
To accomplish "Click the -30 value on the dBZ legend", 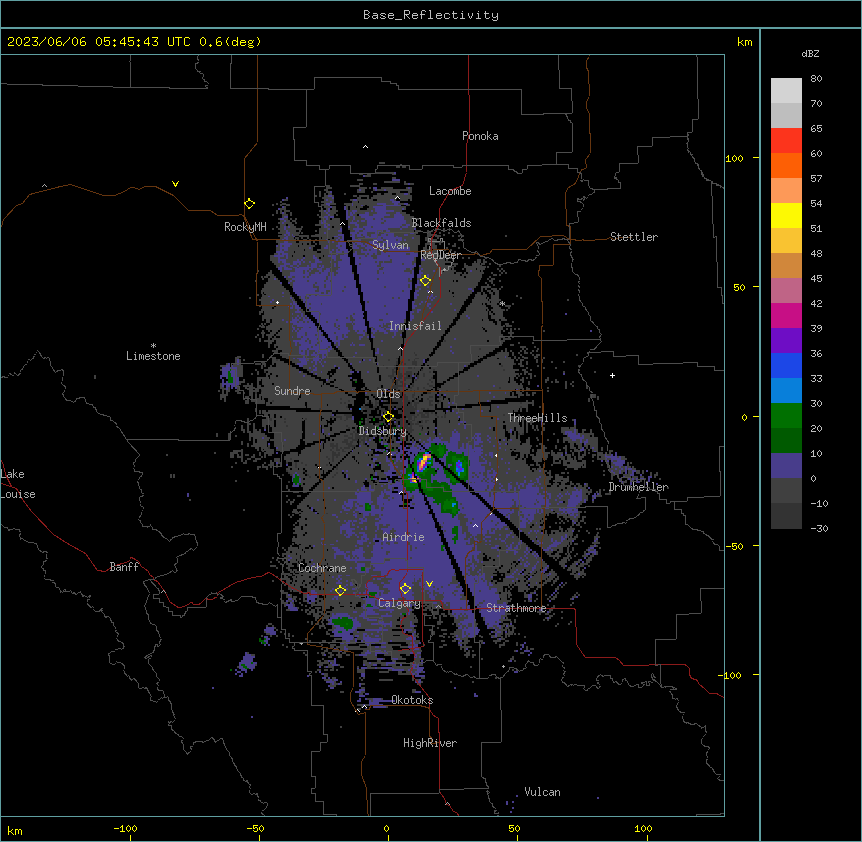I will coord(819,528).
